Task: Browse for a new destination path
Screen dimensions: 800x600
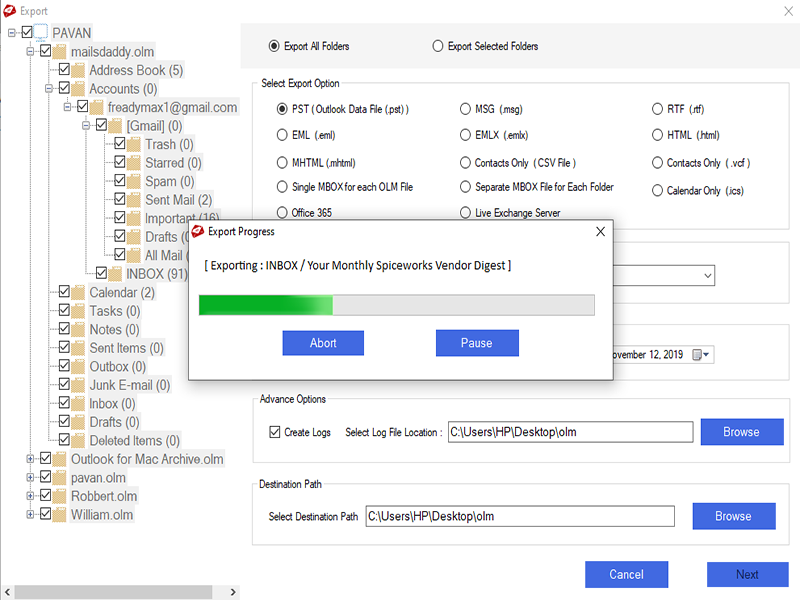Action: coord(734,516)
